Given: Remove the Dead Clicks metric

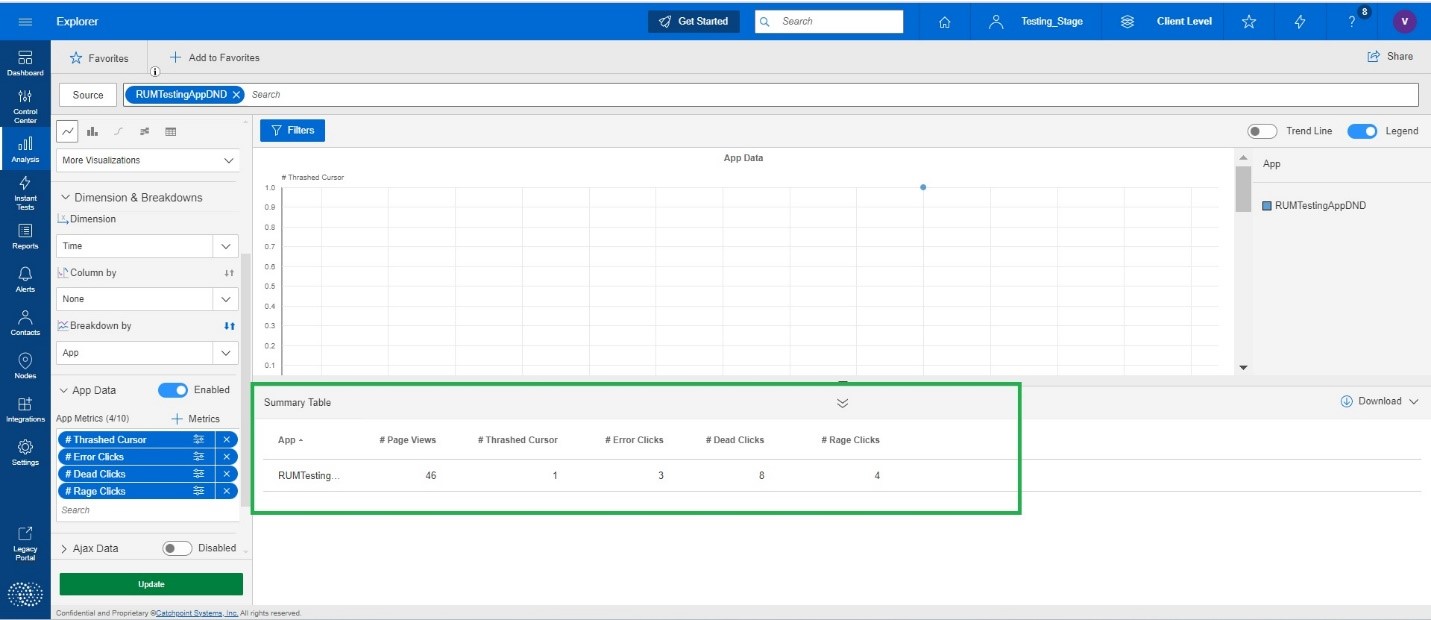Looking at the screenshot, I should click(227, 474).
